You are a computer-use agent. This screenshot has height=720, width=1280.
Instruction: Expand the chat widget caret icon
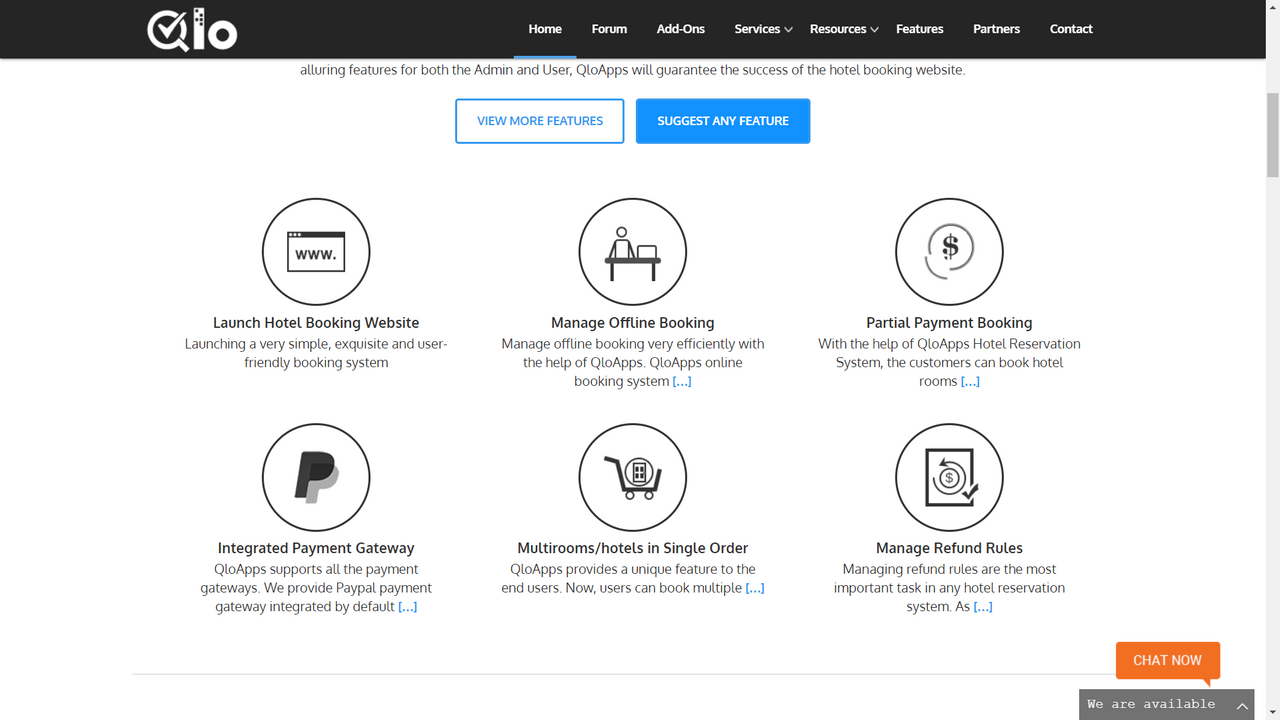tap(1242, 705)
